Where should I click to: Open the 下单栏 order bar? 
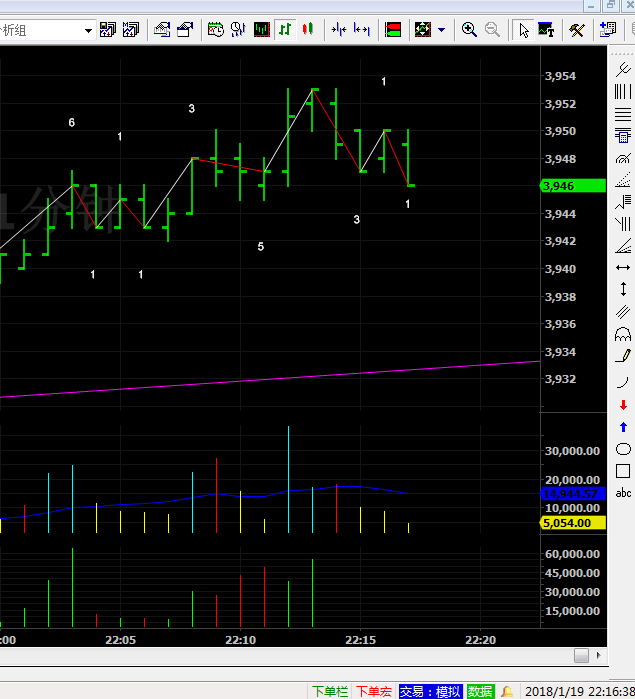330,691
